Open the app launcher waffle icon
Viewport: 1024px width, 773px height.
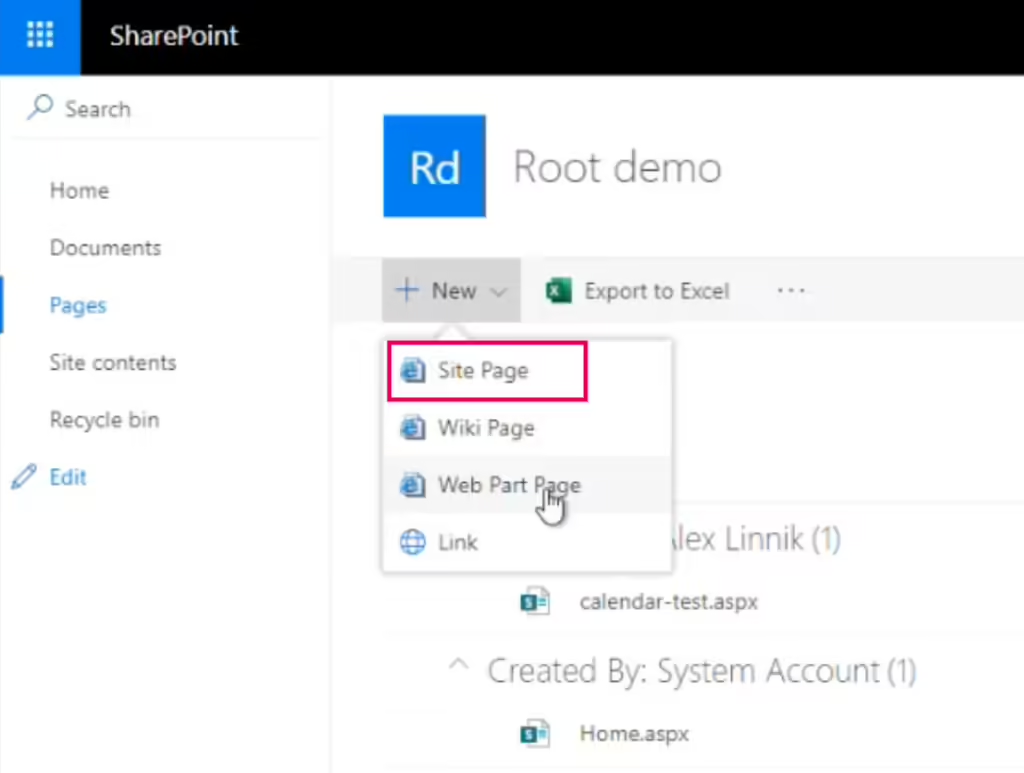click(x=40, y=35)
